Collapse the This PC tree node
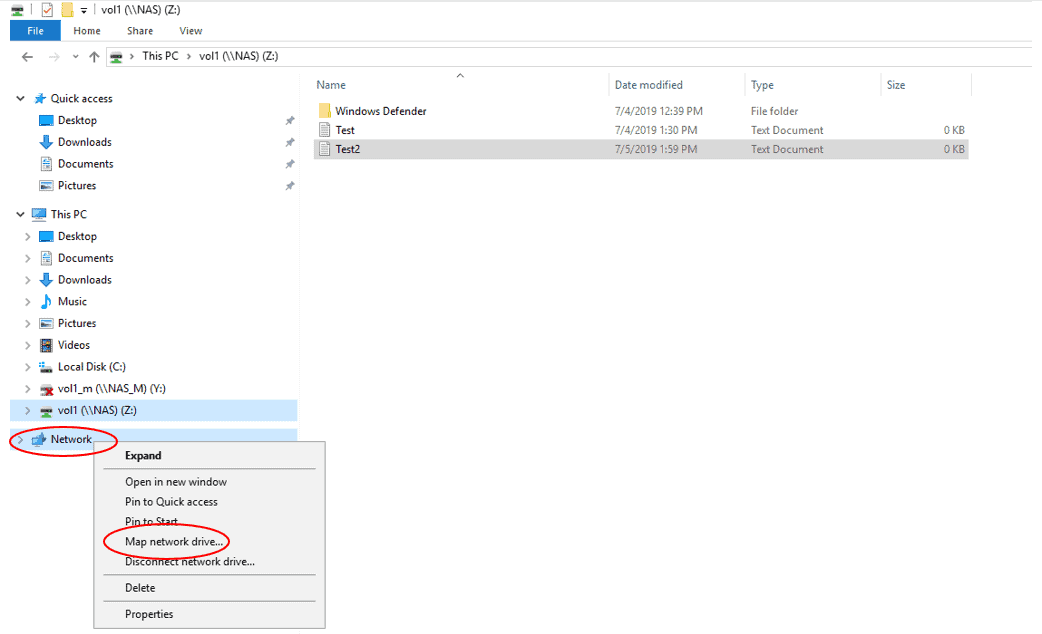 coord(20,214)
